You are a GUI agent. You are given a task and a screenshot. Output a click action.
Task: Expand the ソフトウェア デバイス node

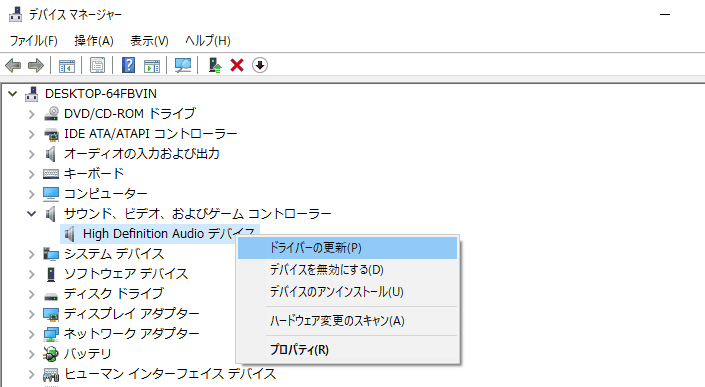point(31,274)
